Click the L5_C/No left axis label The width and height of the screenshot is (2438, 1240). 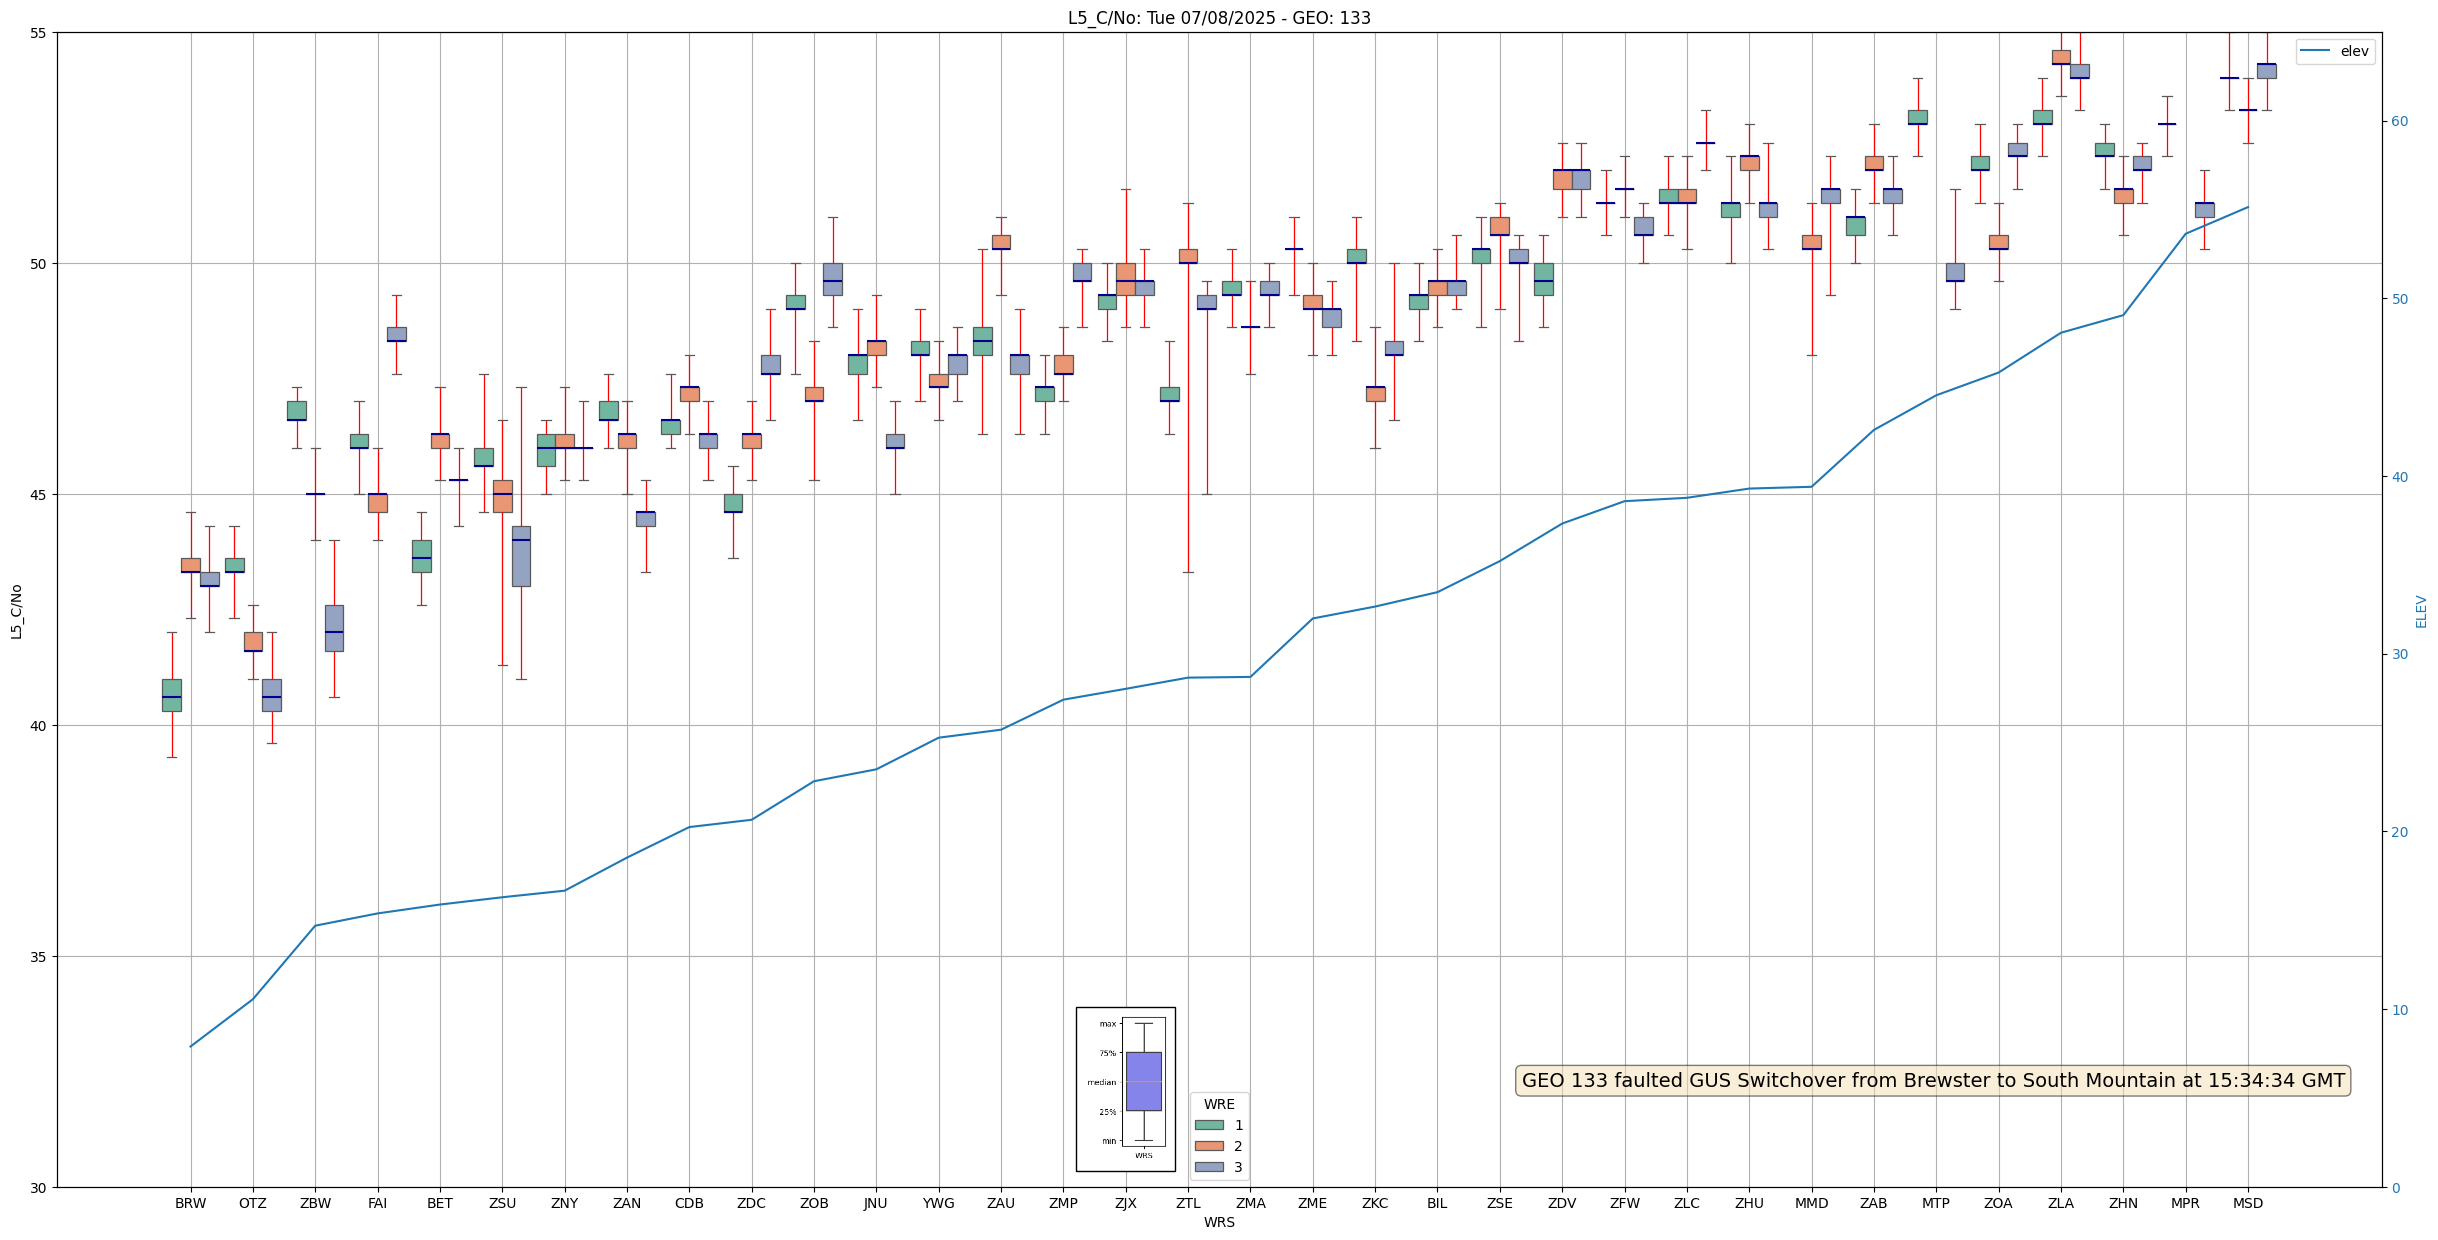pyautogui.click(x=16, y=611)
